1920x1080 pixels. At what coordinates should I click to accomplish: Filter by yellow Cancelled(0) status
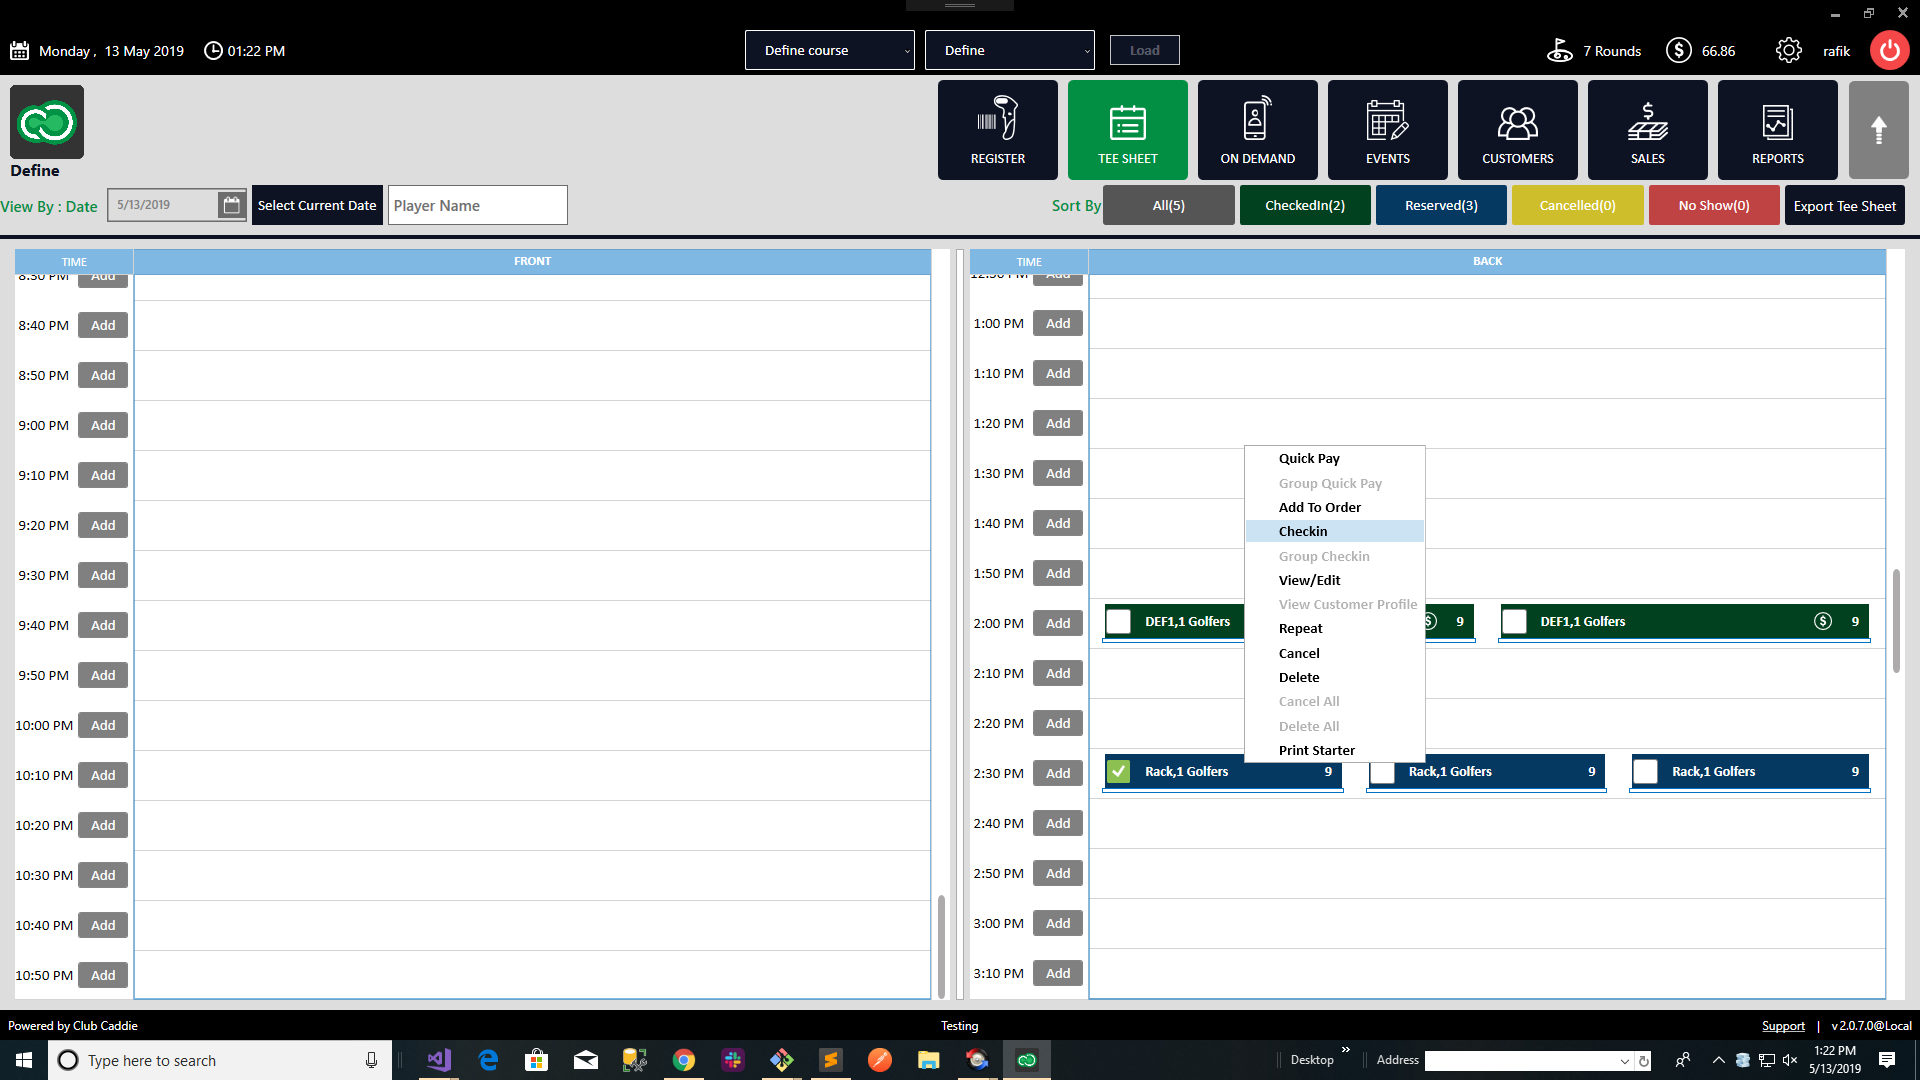pos(1577,206)
